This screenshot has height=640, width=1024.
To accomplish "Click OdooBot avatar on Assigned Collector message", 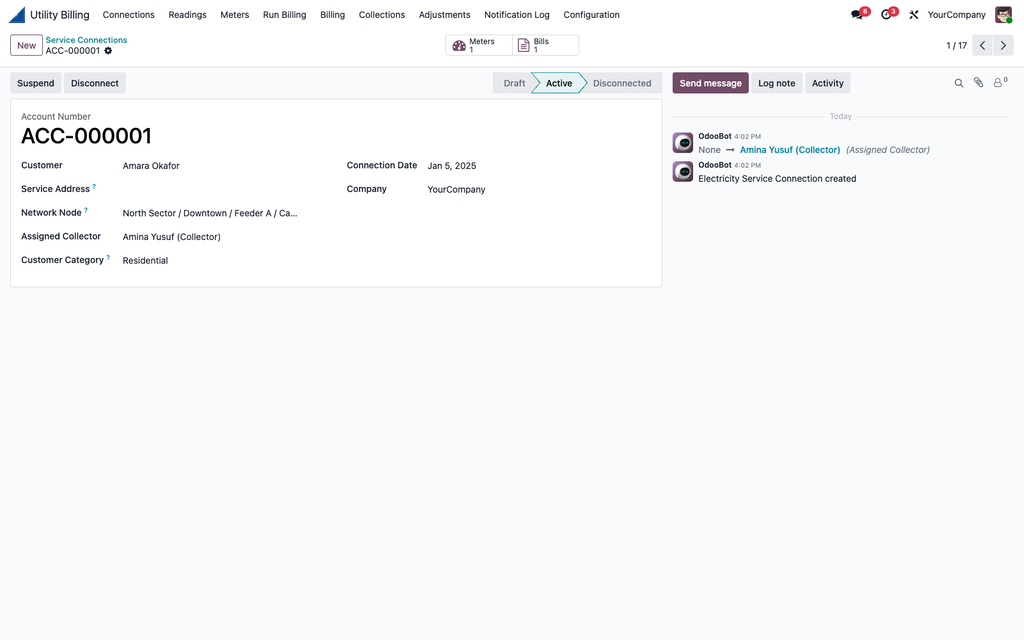I will tap(682, 142).
